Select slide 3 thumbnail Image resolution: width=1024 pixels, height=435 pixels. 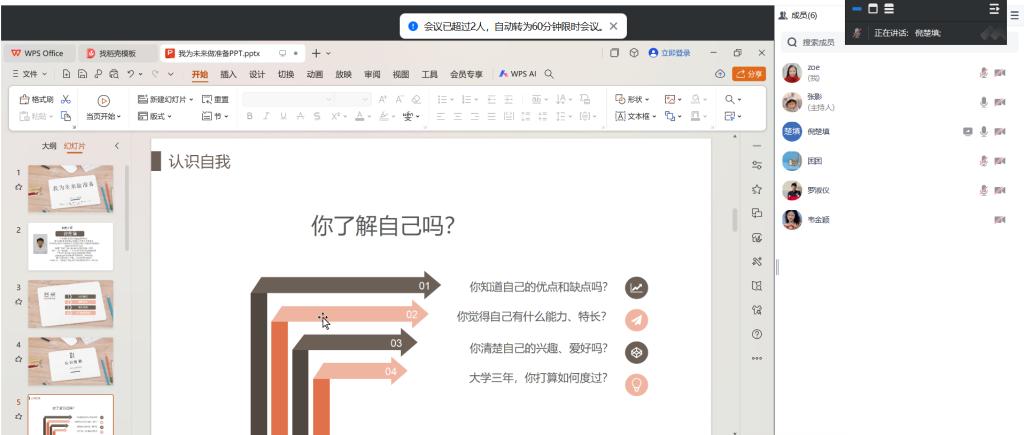pyautogui.click(x=71, y=304)
